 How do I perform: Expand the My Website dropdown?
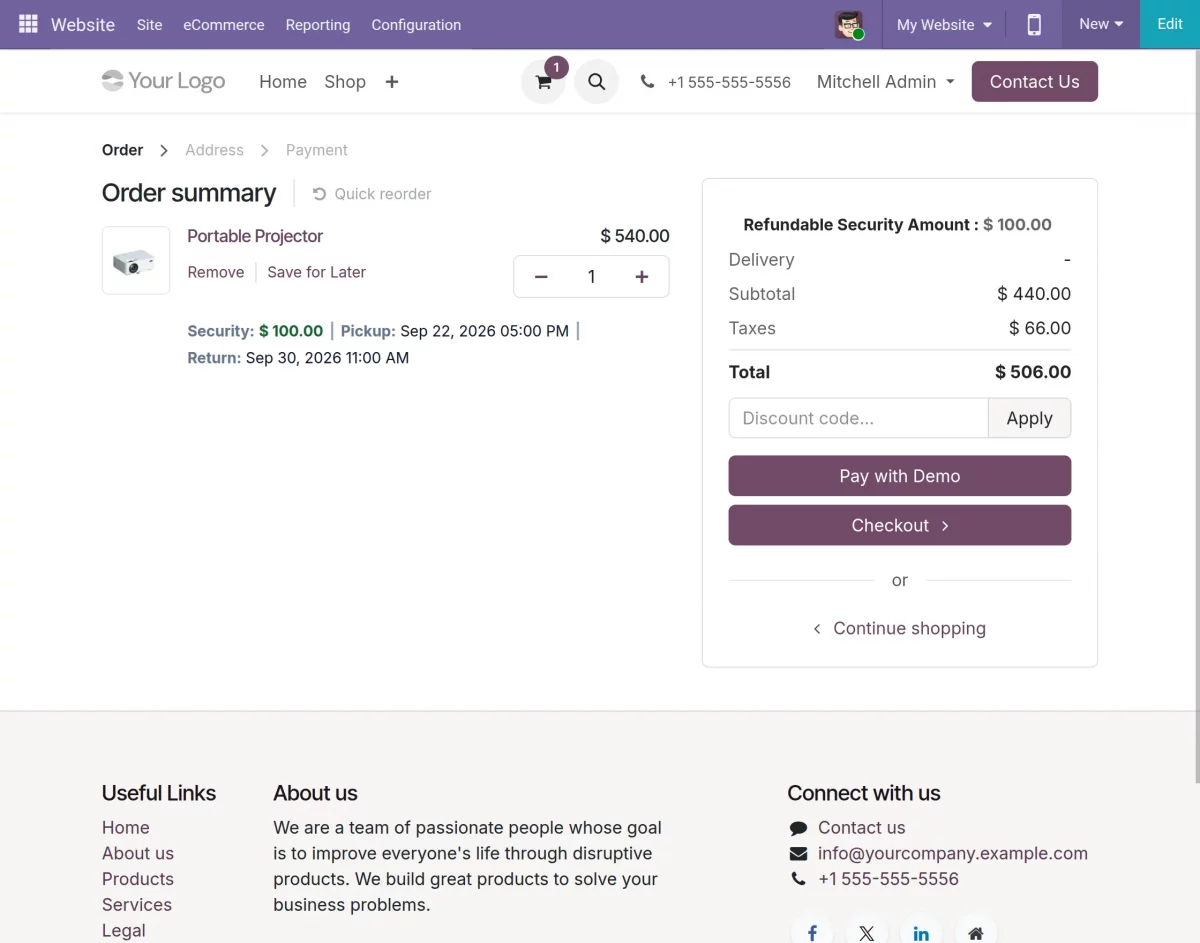[x=944, y=24]
